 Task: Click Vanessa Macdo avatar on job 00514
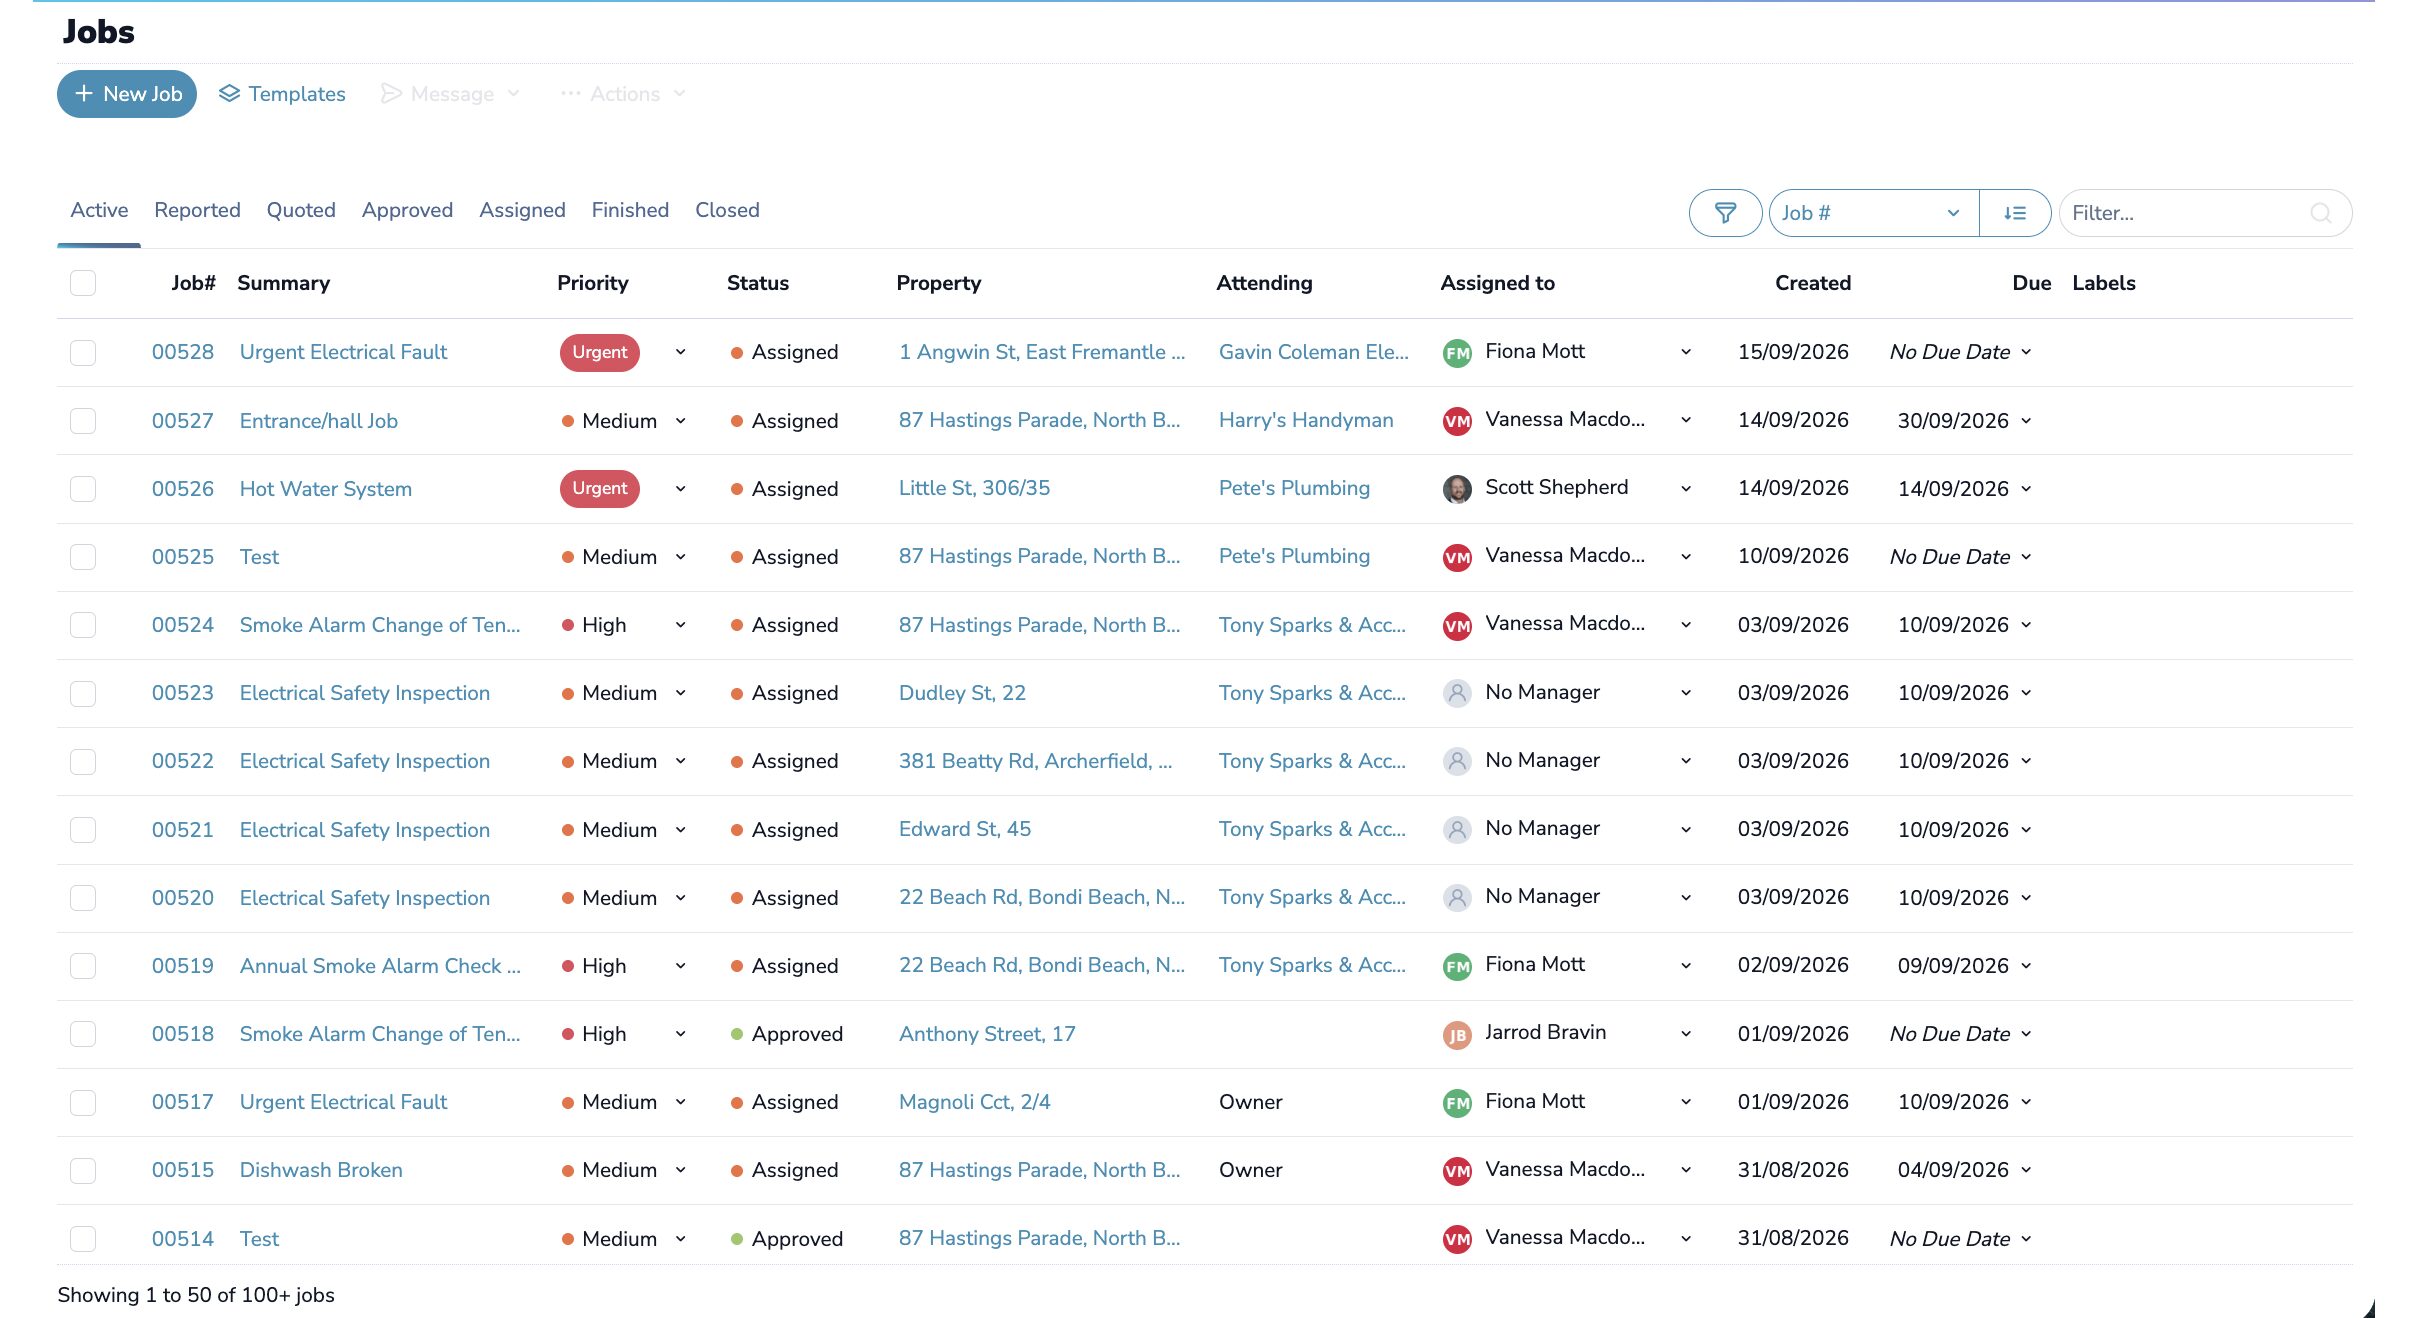[x=1457, y=1240]
